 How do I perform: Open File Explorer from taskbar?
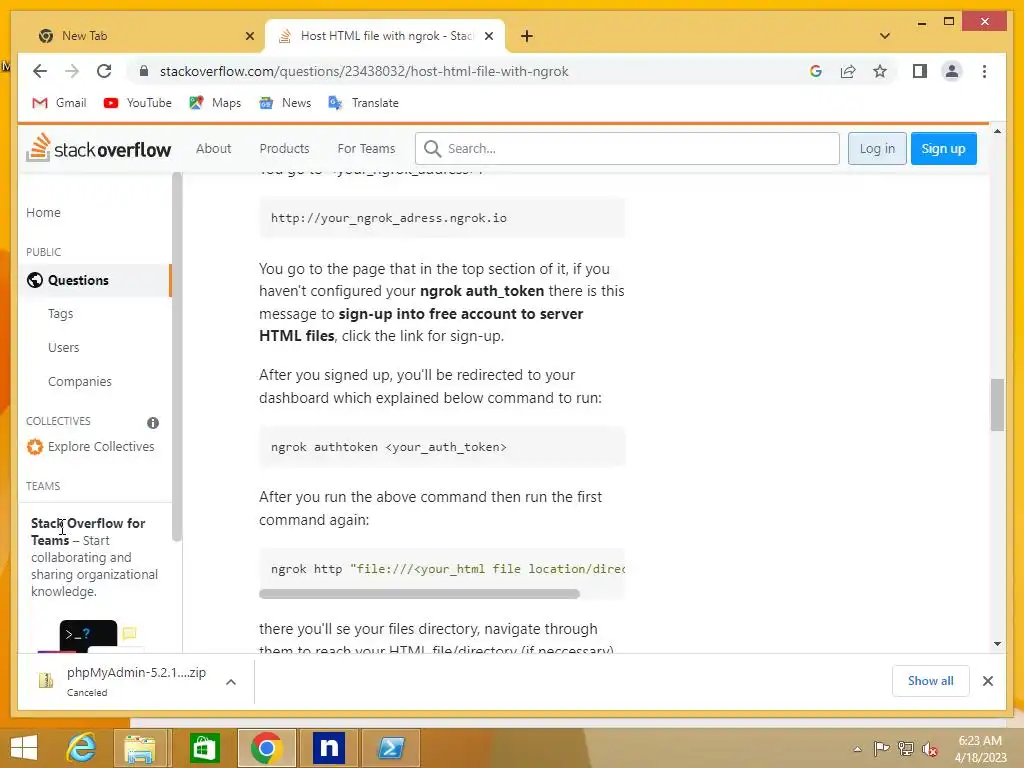pyautogui.click(x=140, y=748)
